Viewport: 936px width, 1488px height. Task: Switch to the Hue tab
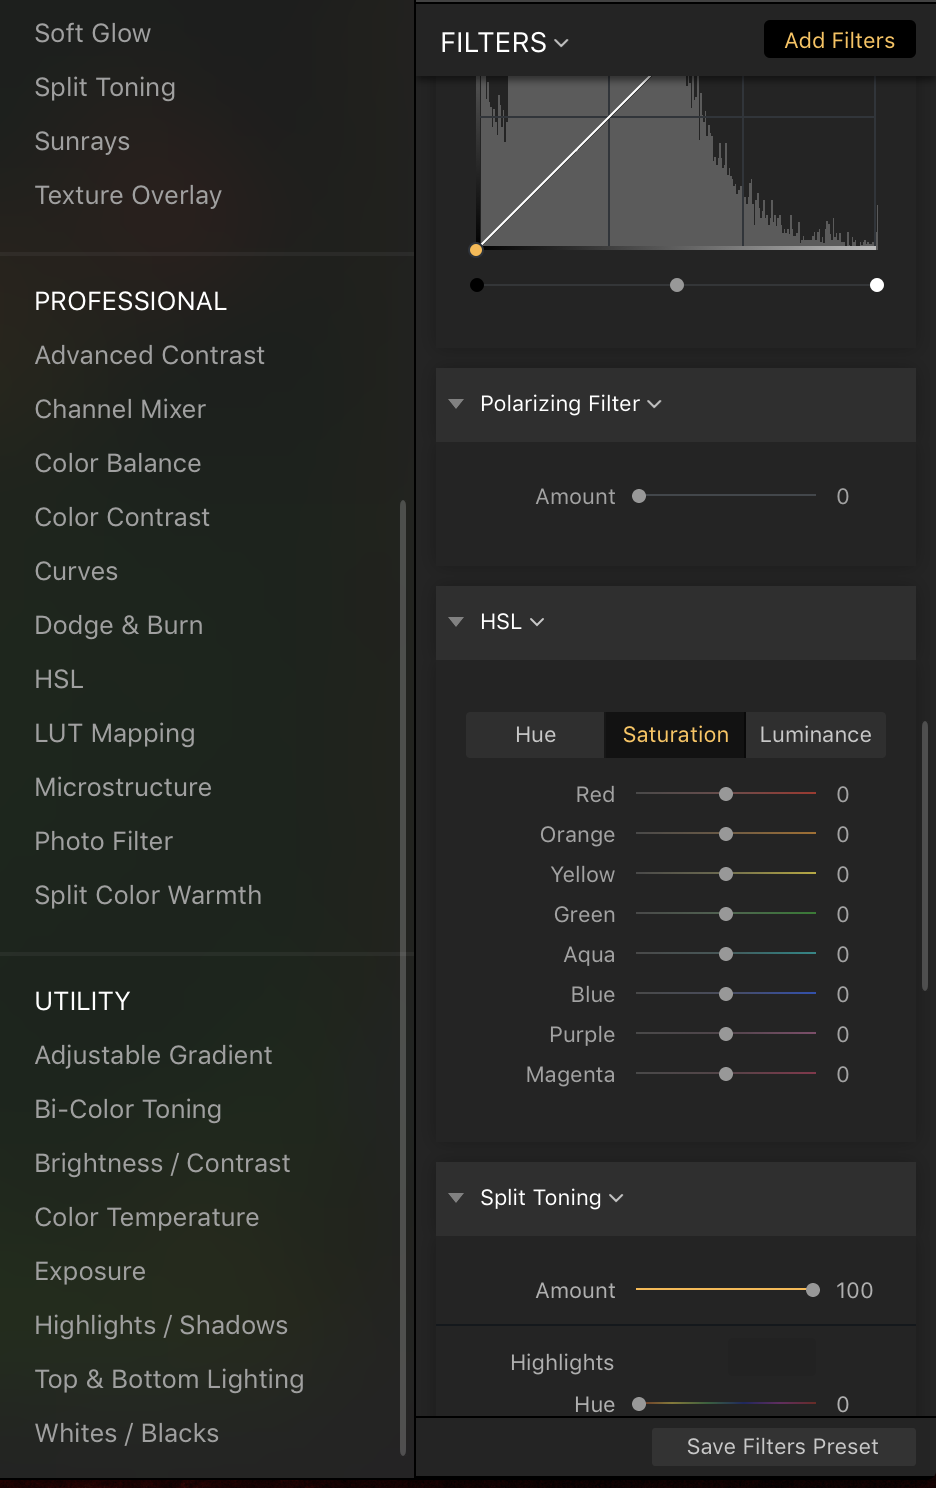(535, 735)
